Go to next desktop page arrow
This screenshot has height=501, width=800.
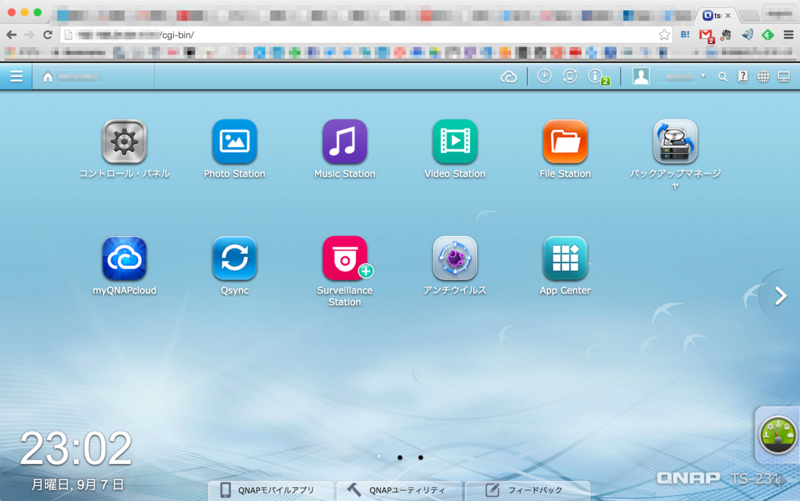(x=781, y=296)
